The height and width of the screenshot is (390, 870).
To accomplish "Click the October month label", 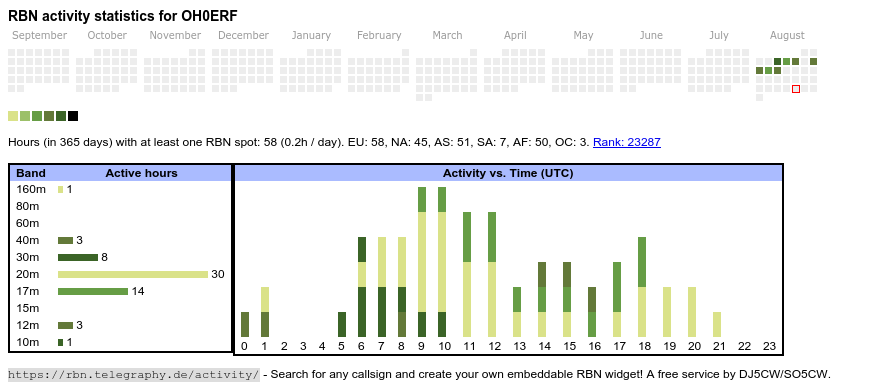I will pos(107,36).
